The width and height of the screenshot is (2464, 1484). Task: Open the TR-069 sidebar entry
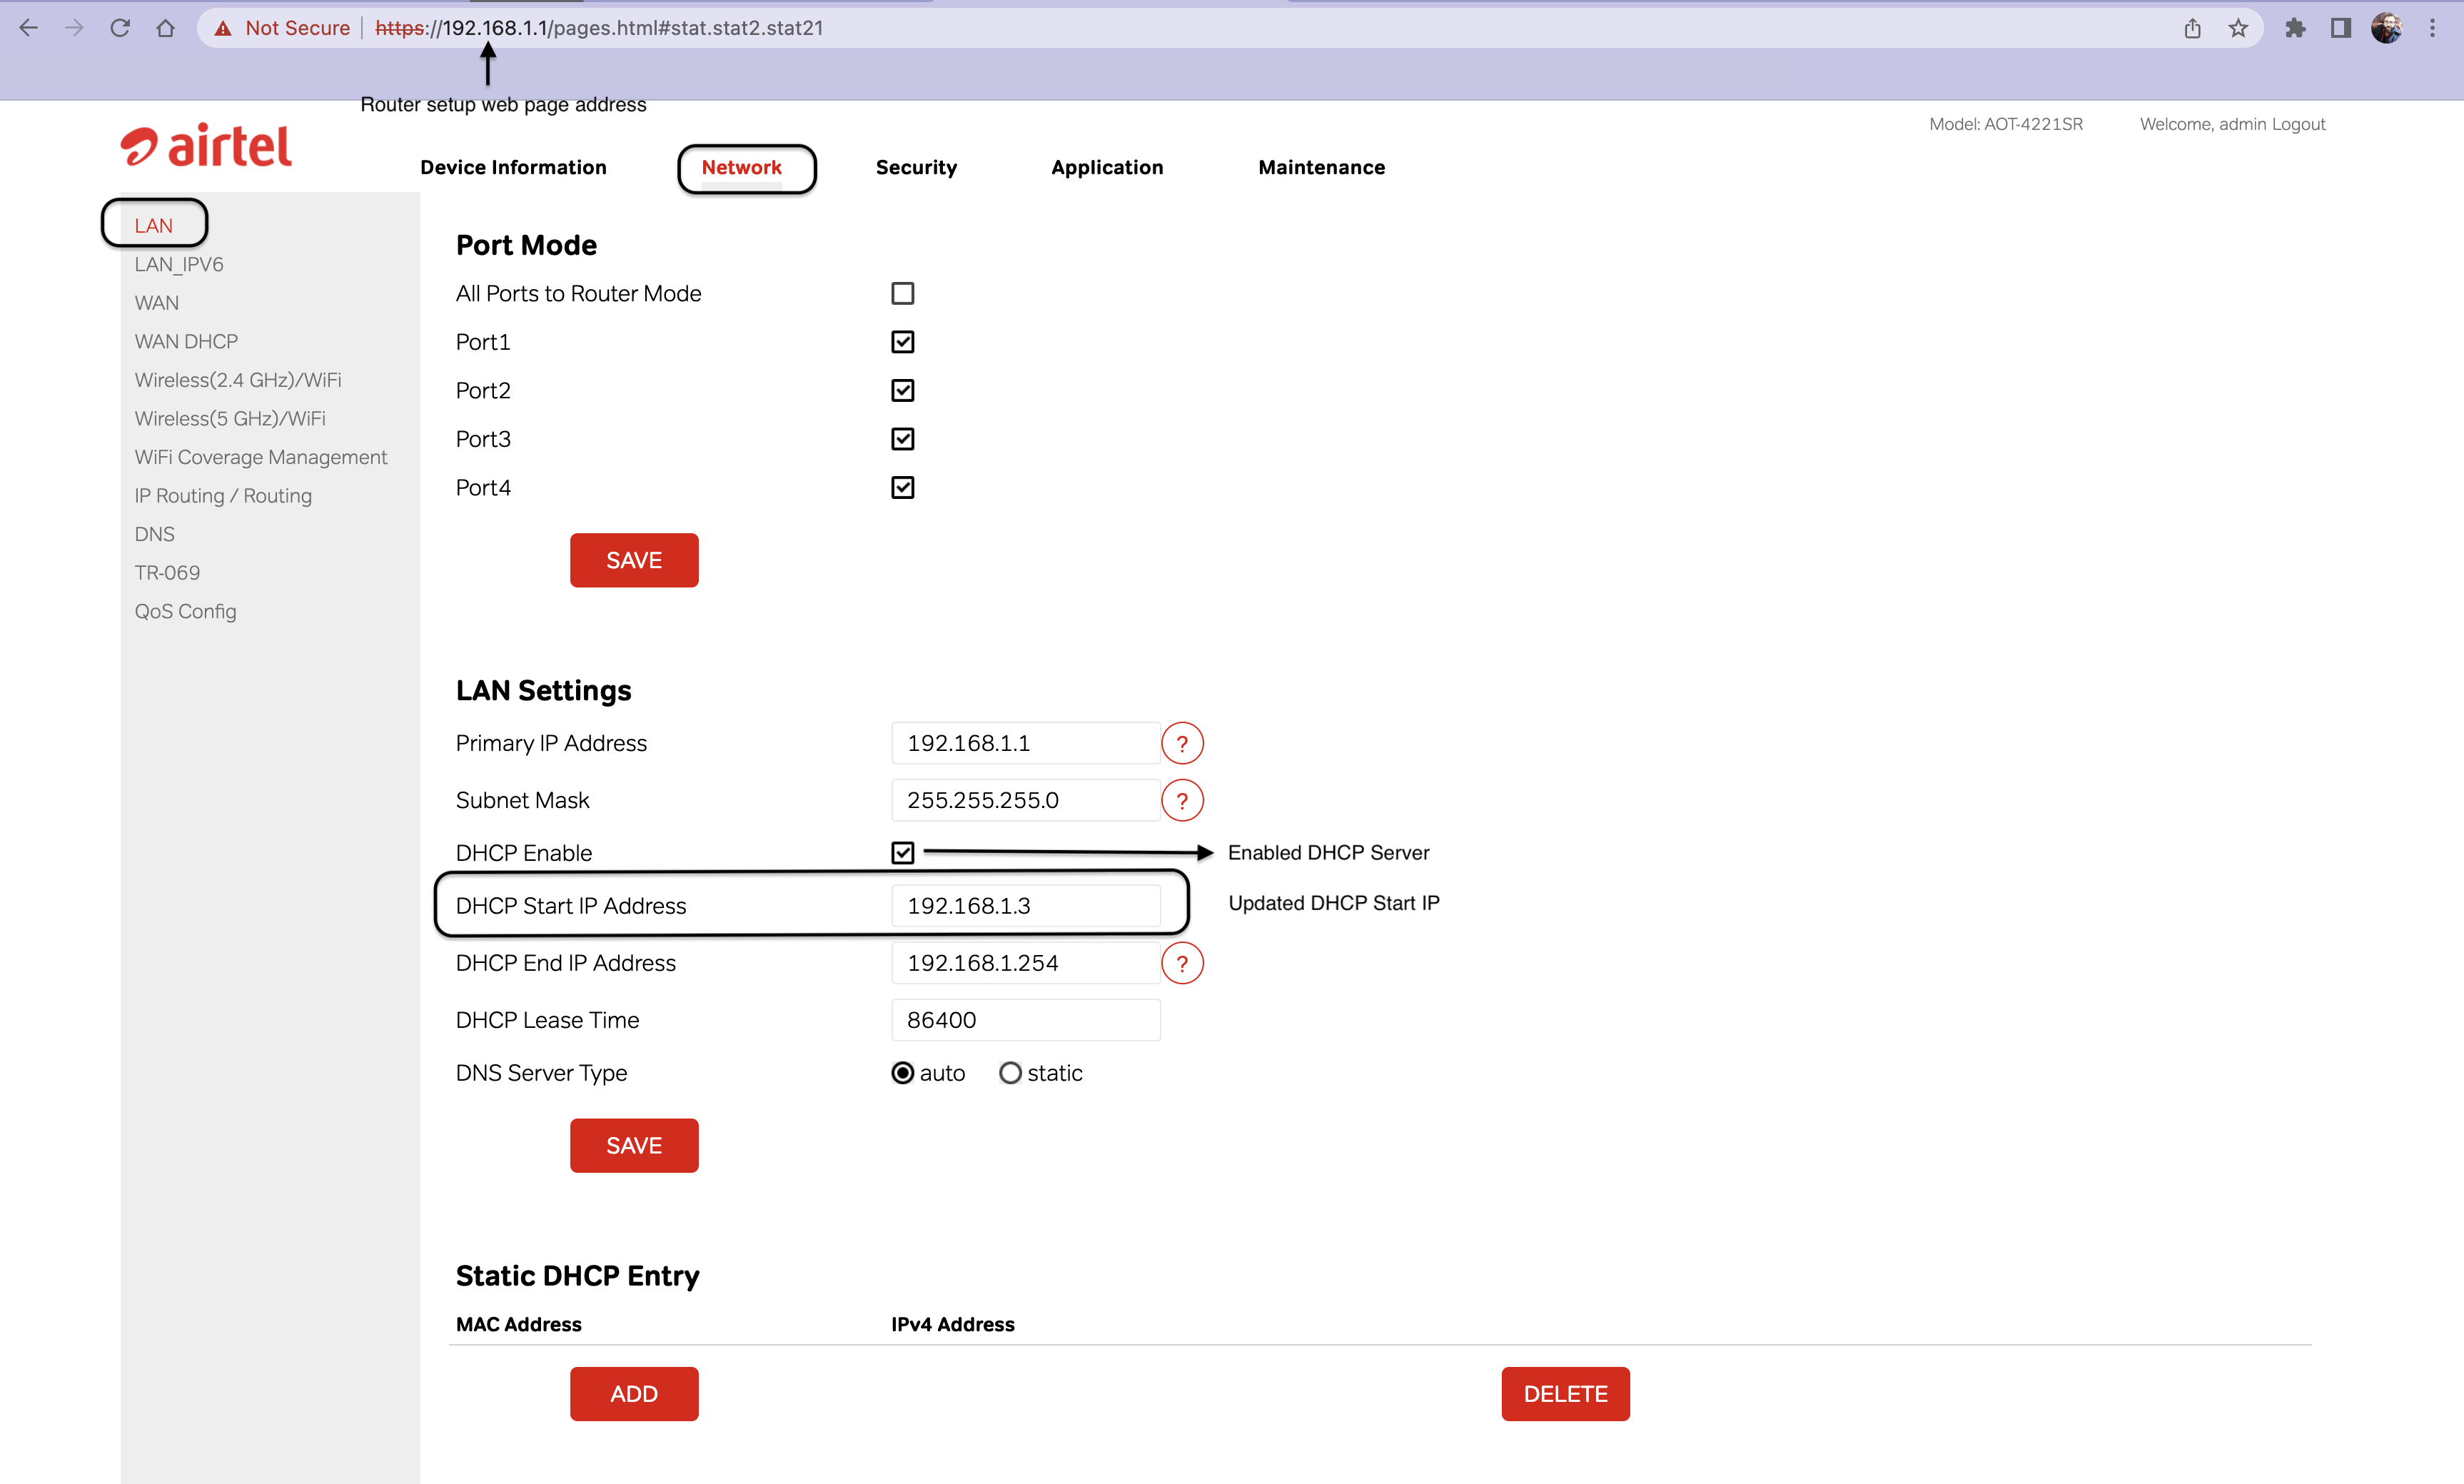pos(167,573)
